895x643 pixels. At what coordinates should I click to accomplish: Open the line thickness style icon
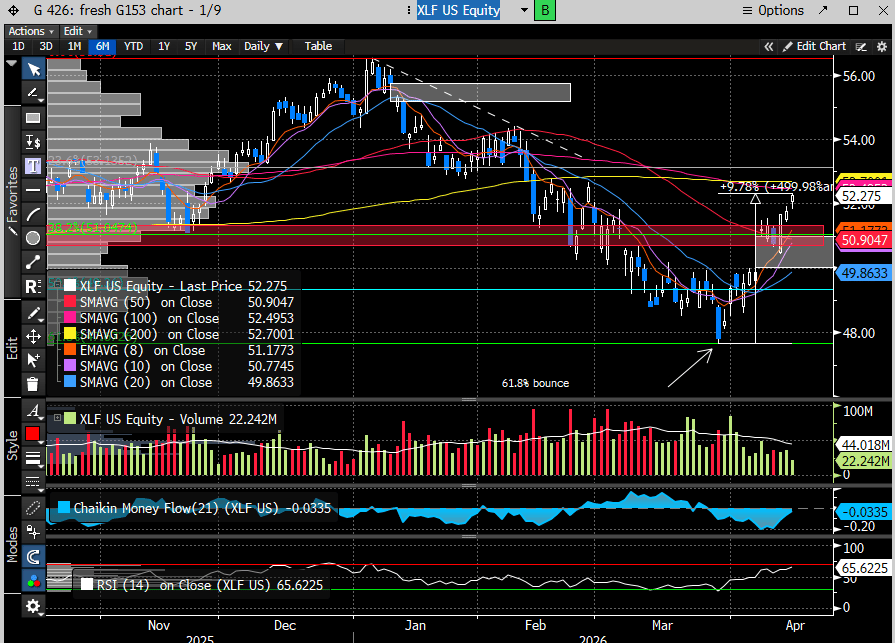click(x=34, y=458)
